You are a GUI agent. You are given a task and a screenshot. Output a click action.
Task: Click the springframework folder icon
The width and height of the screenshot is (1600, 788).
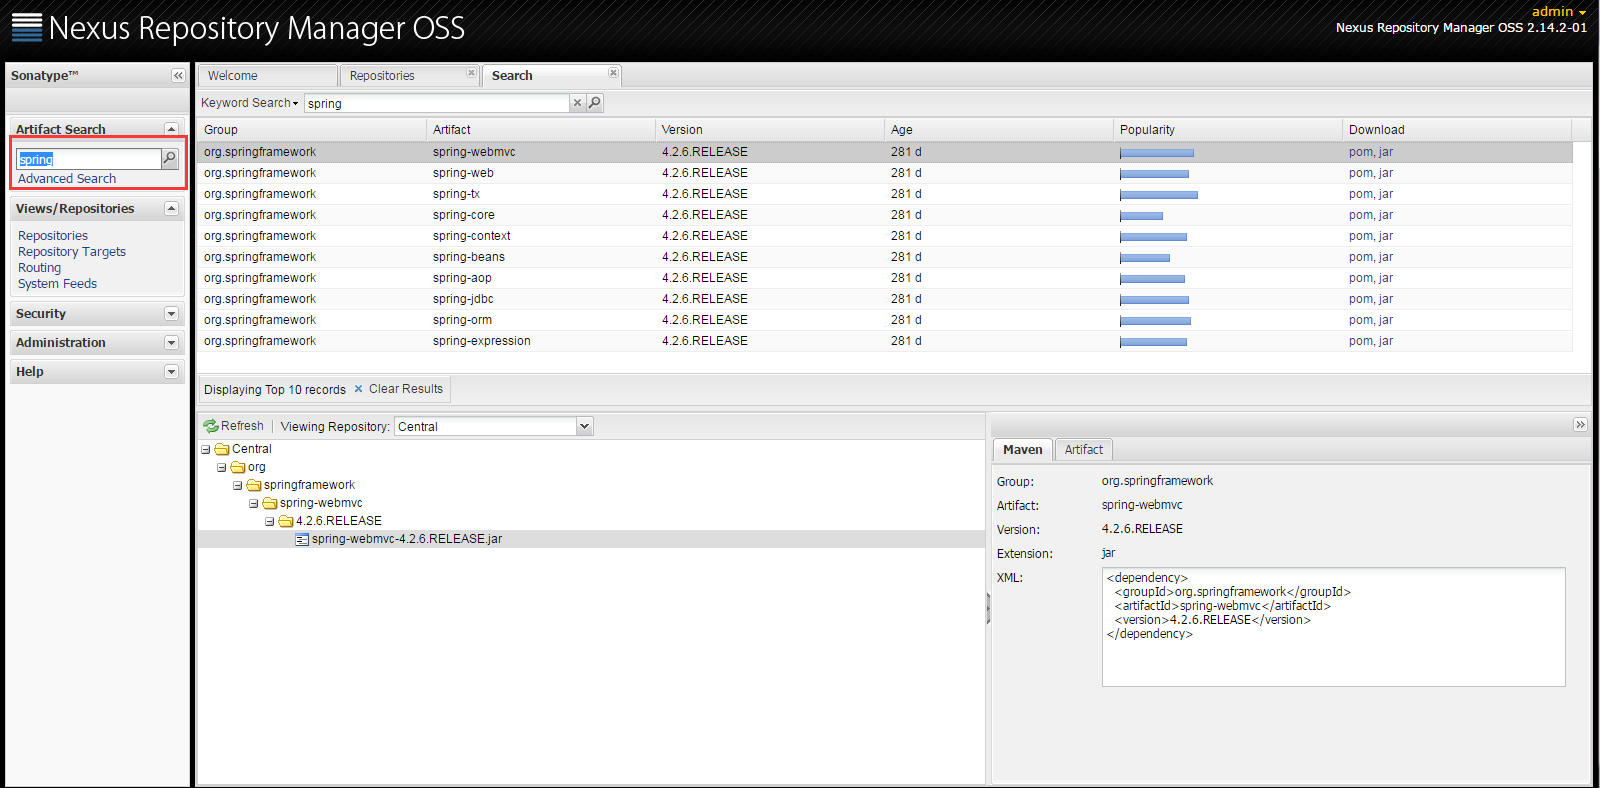(254, 485)
